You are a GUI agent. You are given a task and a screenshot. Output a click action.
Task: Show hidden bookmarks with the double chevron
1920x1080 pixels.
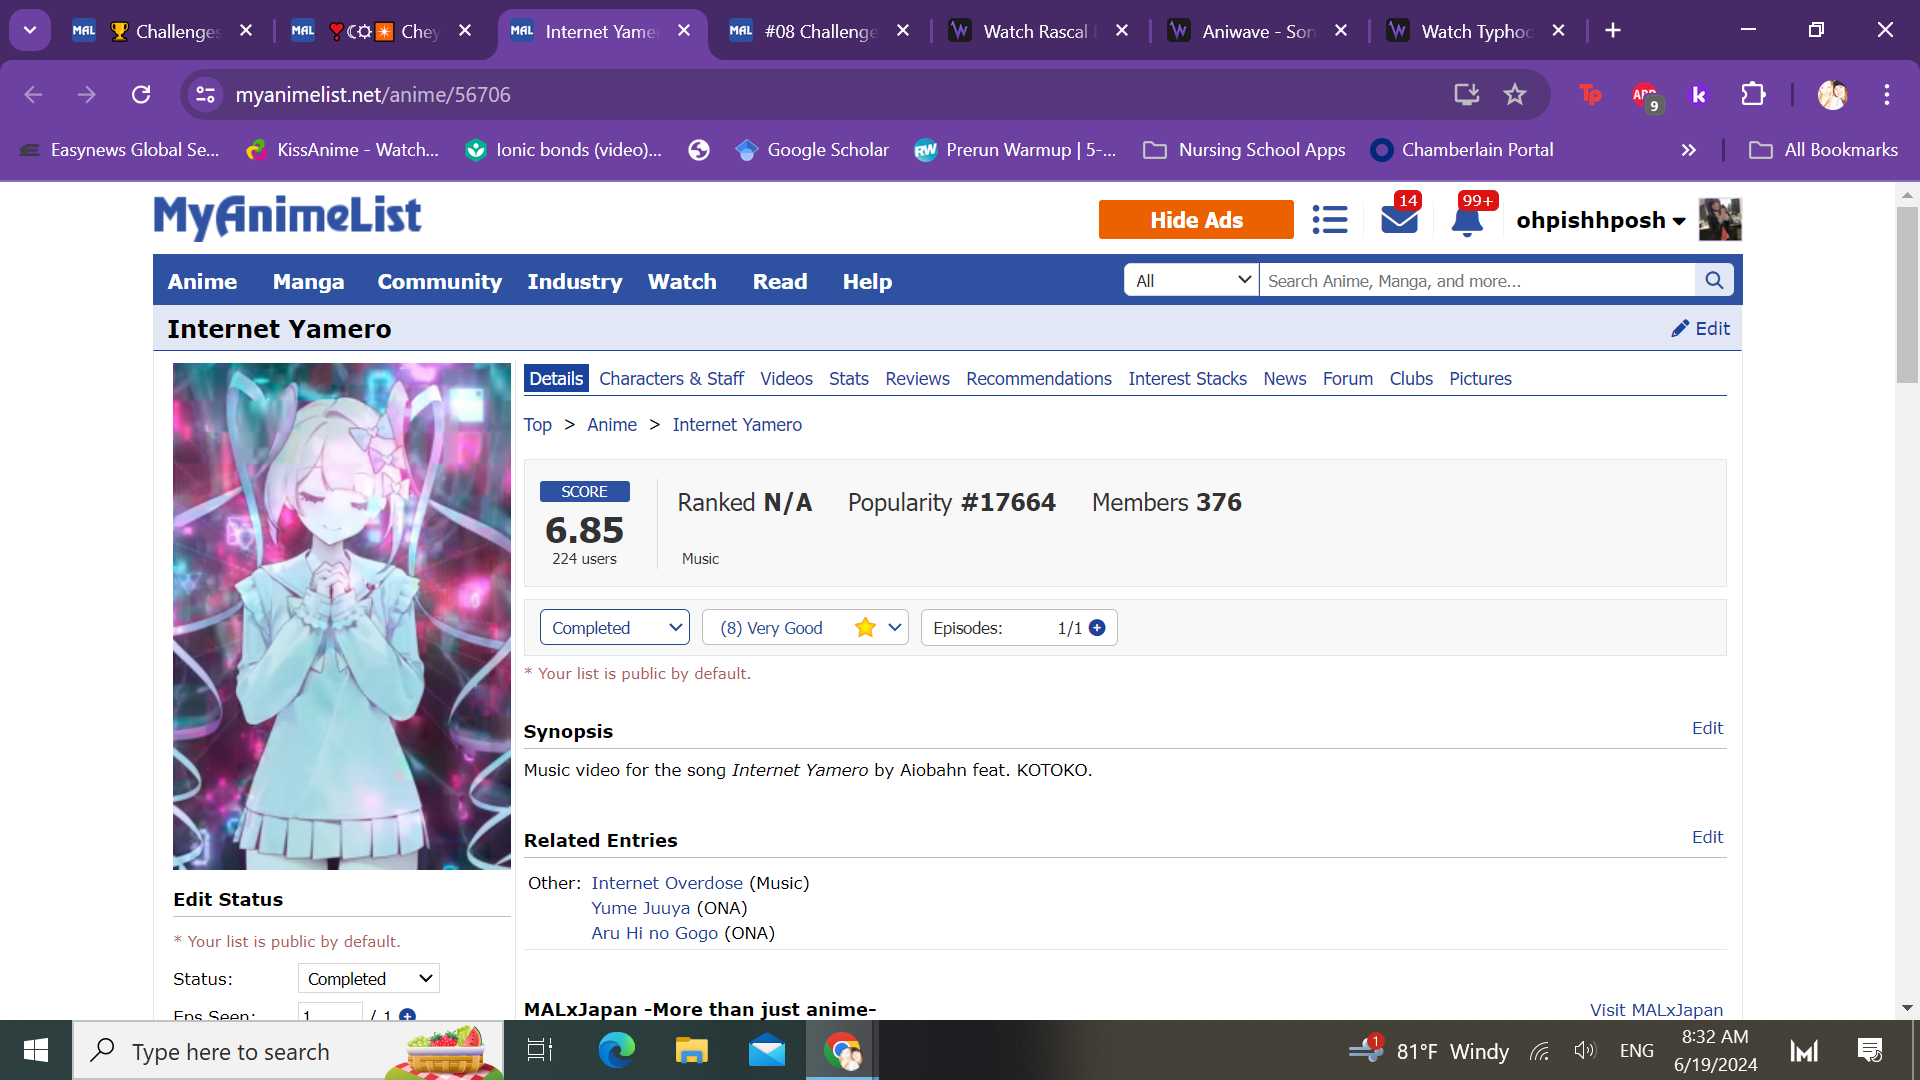pyautogui.click(x=1689, y=150)
